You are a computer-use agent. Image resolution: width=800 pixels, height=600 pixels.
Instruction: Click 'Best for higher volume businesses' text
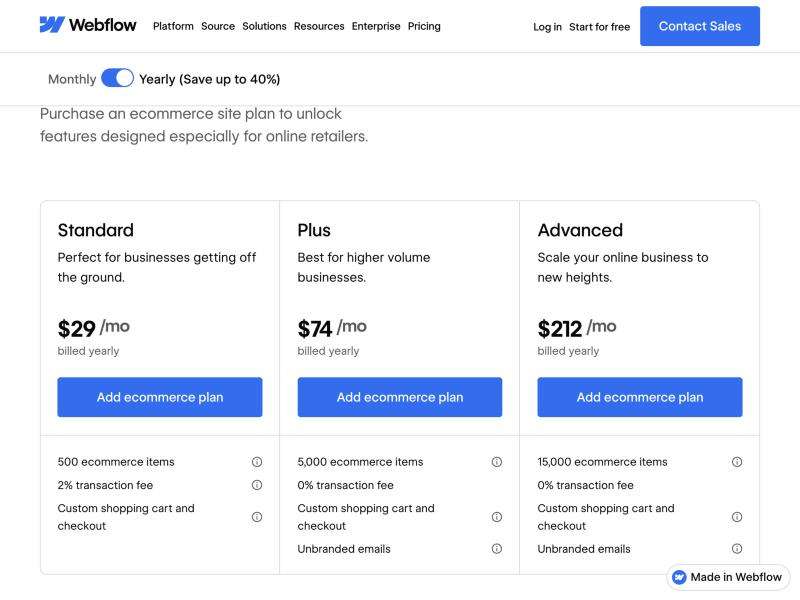(x=364, y=267)
